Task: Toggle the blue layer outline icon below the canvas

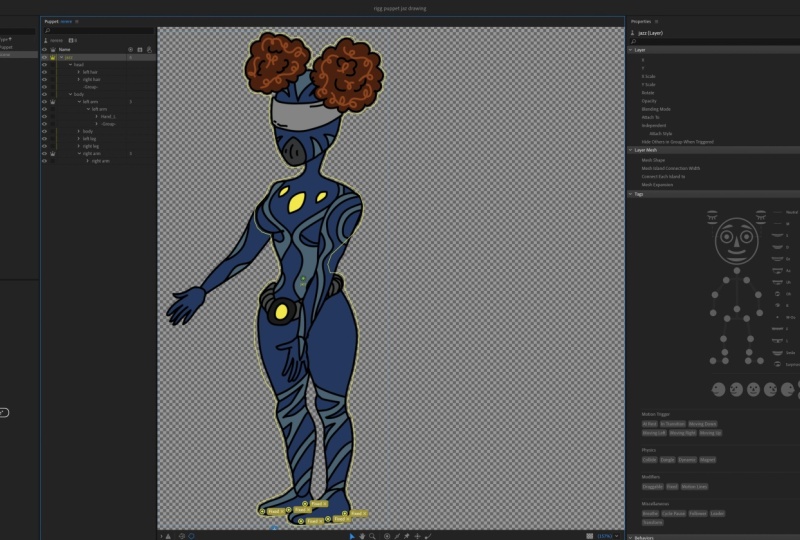Action: [x=191, y=536]
